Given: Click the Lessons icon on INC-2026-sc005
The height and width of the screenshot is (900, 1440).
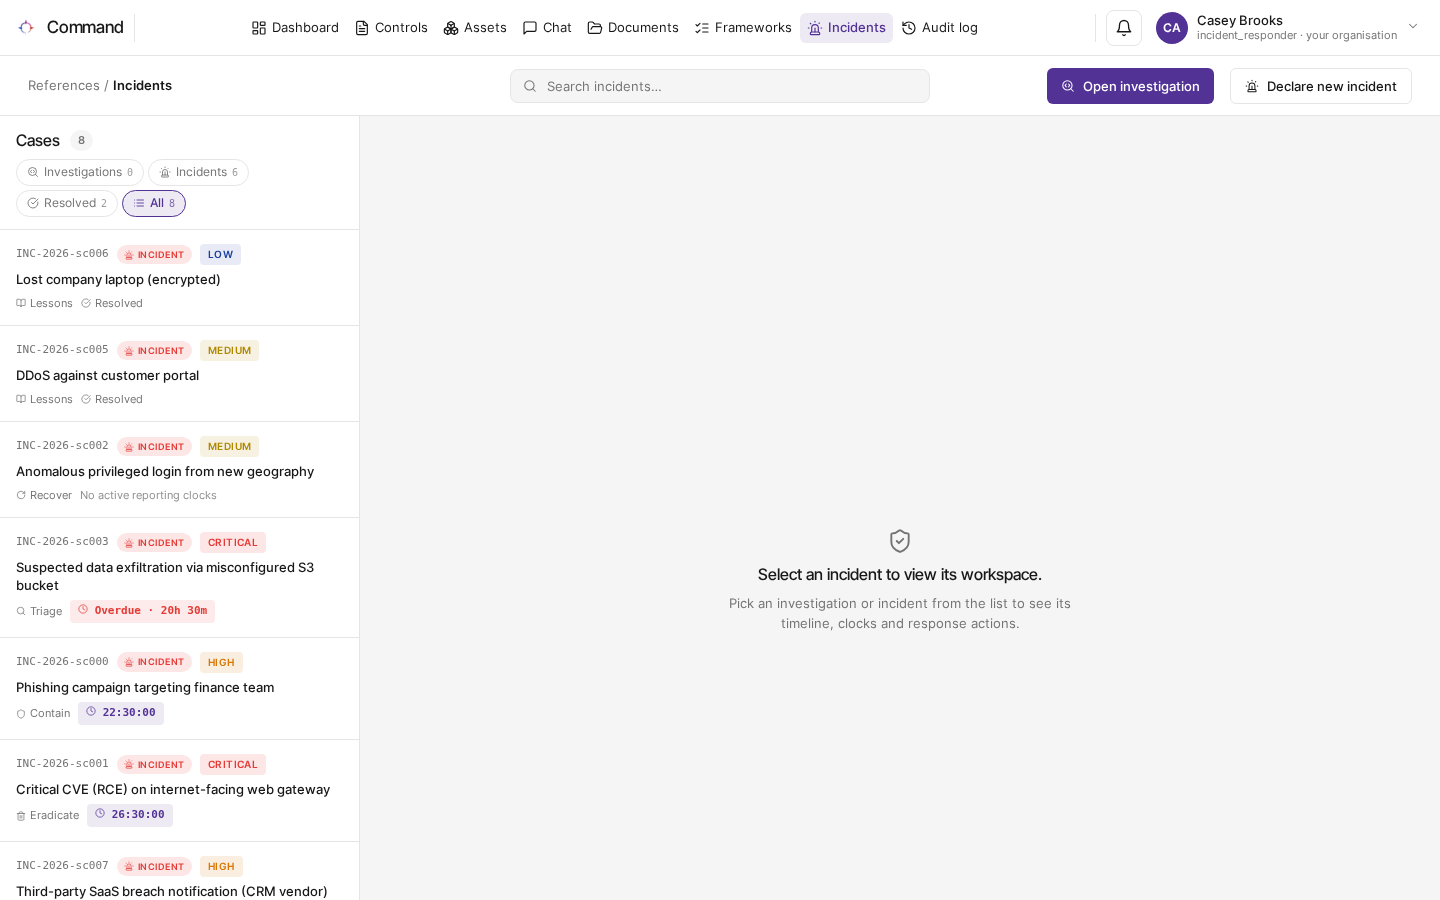Looking at the screenshot, I should coord(21,399).
